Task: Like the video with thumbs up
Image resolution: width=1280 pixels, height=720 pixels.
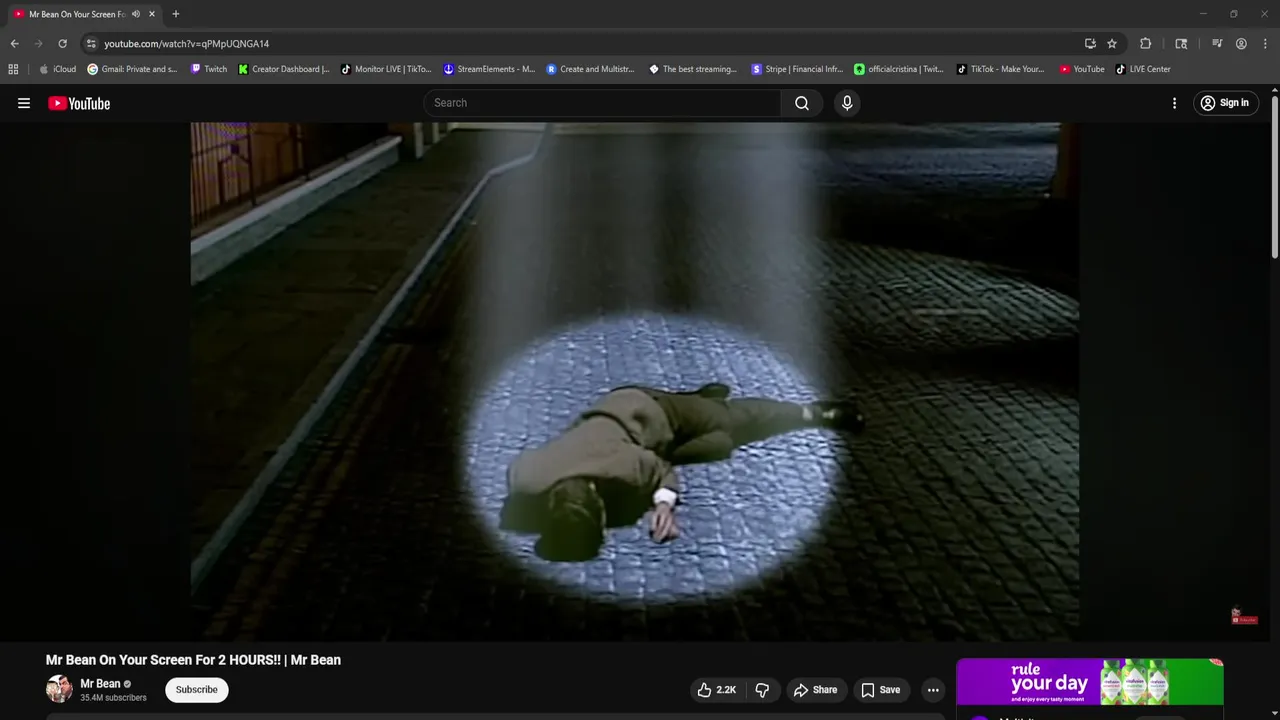Action: pyautogui.click(x=717, y=690)
